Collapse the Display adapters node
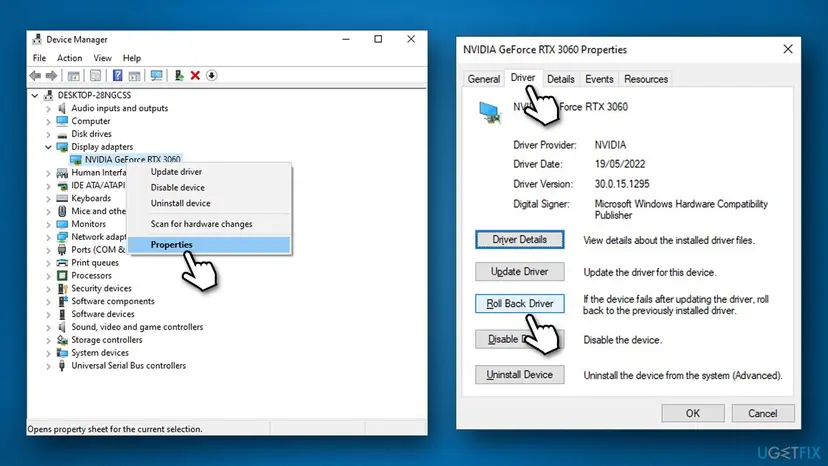 (x=48, y=147)
